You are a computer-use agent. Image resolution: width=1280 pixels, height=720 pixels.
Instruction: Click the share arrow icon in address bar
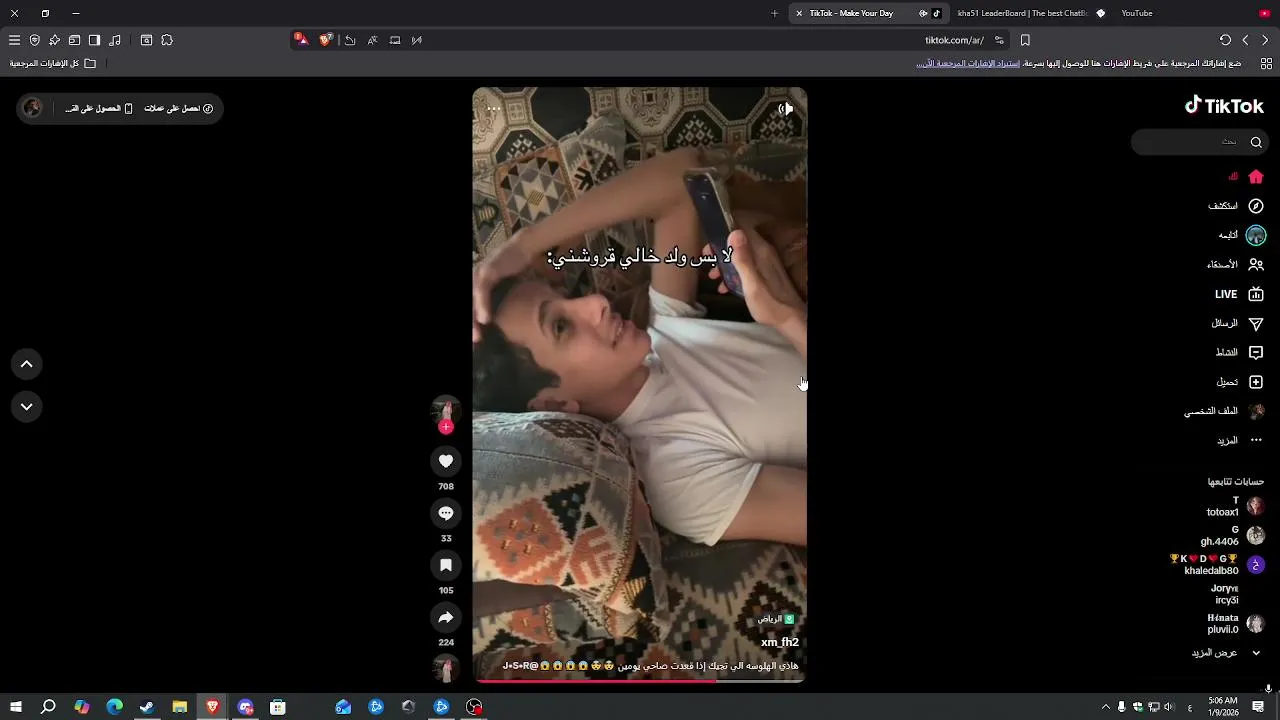(x=350, y=40)
